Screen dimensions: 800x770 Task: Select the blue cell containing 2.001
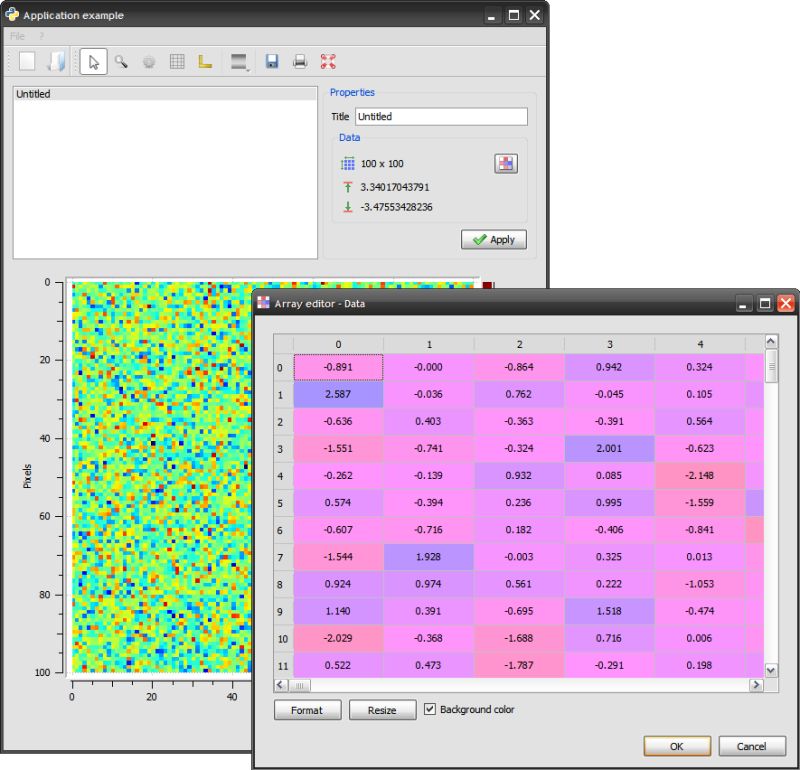click(610, 448)
